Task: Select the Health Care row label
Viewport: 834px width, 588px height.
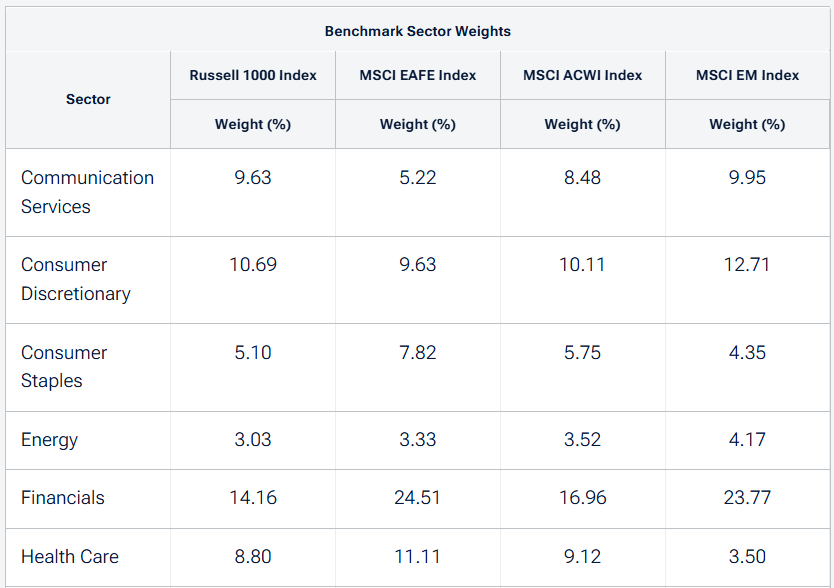Action: pos(69,556)
